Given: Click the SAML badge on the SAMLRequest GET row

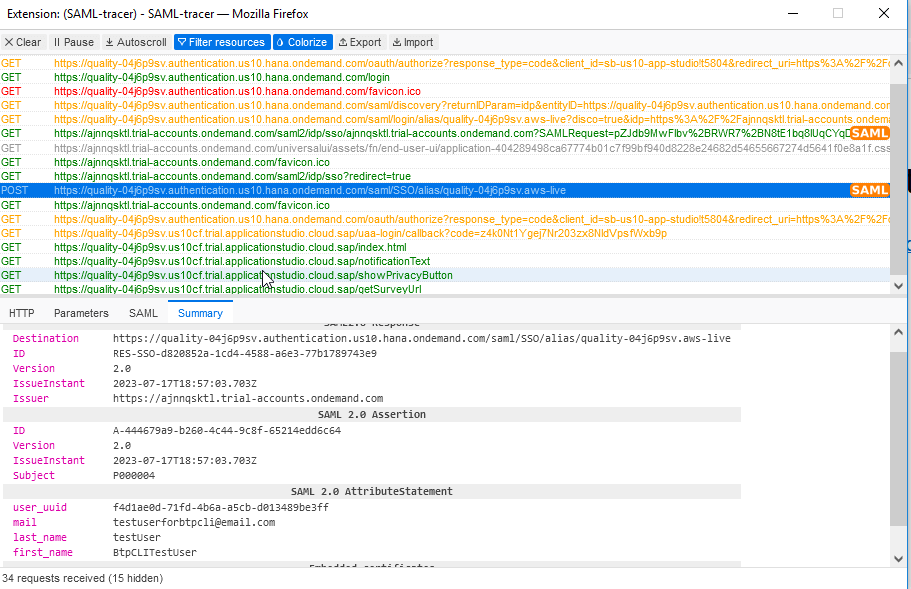Looking at the screenshot, I should (x=869, y=133).
